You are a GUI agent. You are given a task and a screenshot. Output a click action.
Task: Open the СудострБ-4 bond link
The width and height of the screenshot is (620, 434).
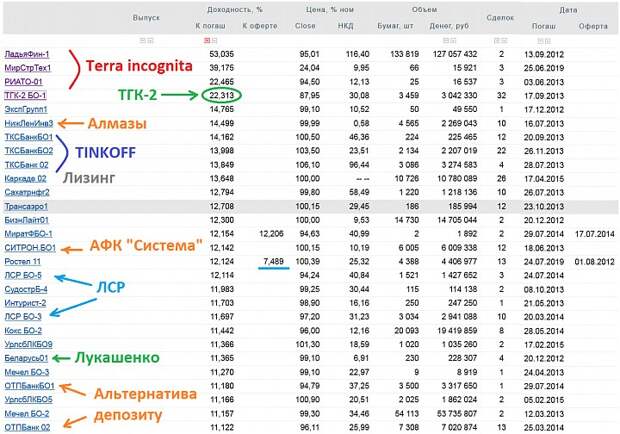coord(26,289)
